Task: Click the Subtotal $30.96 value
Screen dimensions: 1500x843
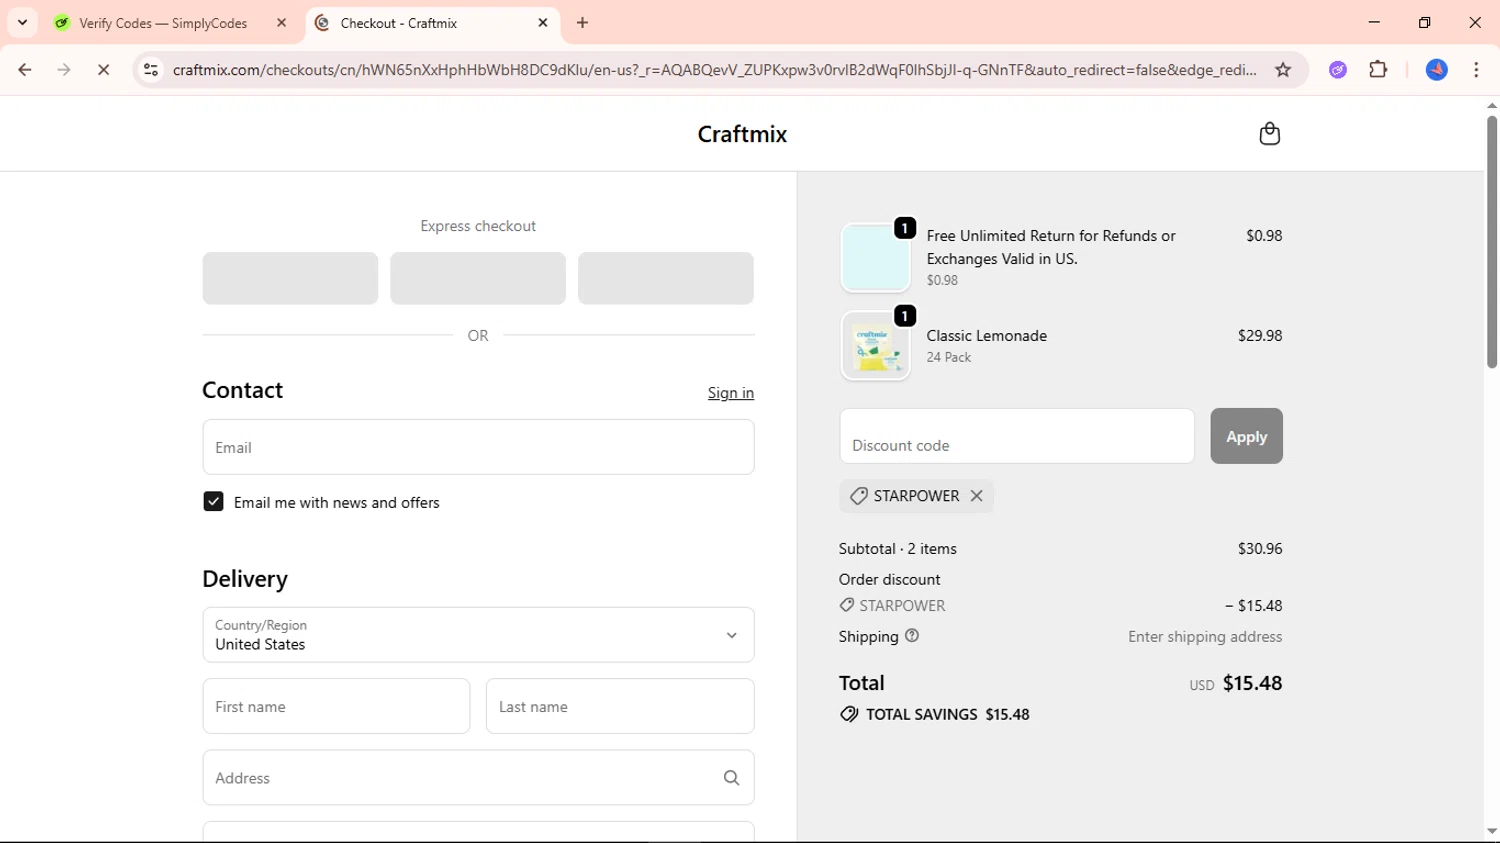Action: pos(1260,549)
